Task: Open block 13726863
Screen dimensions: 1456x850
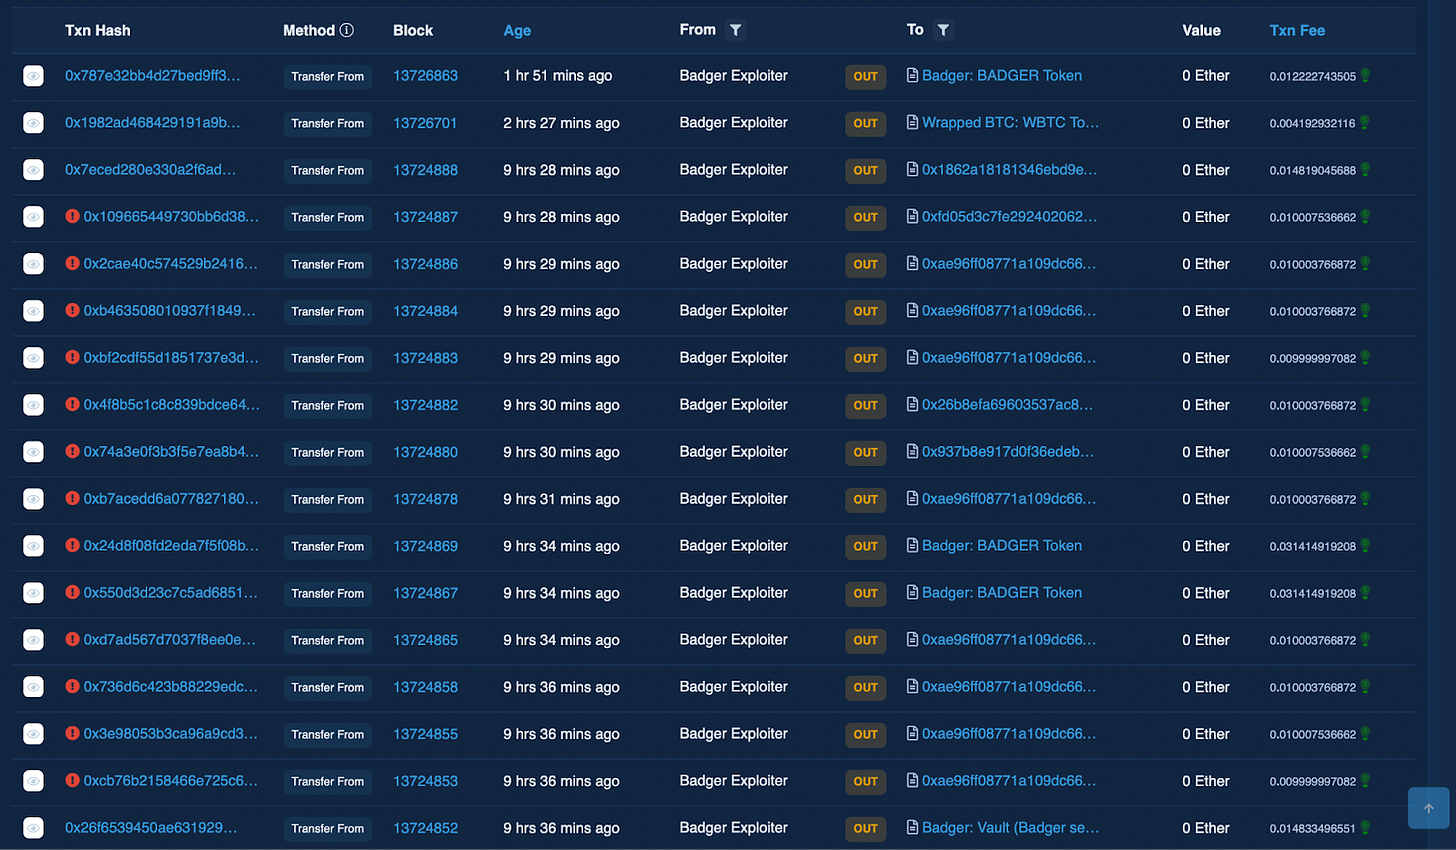Action: click(425, 76)
